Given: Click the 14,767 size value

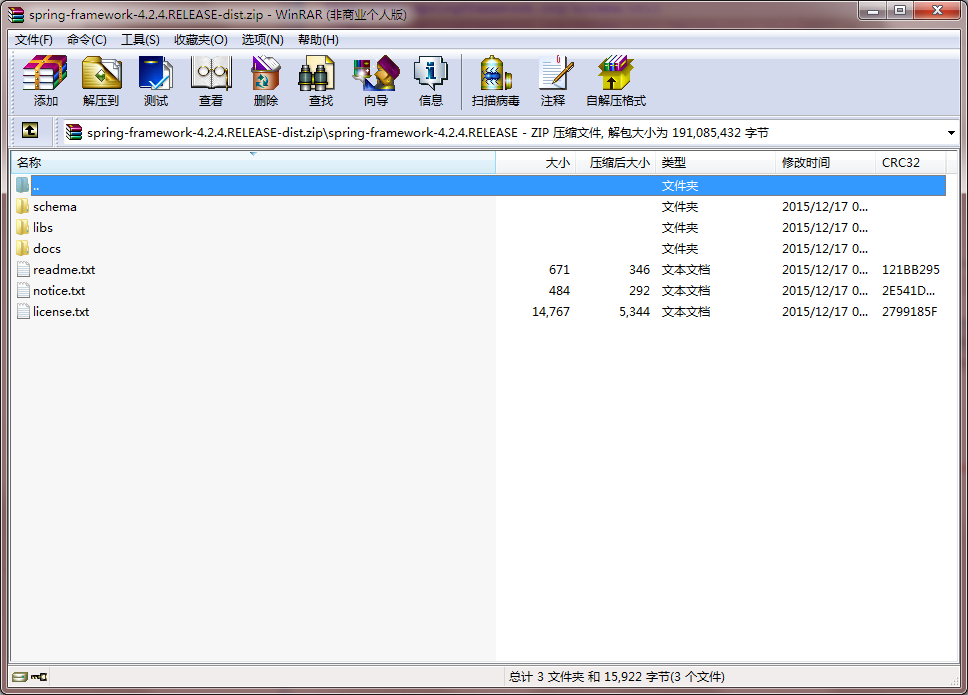Looking at the screenshot, I should point(551,312).
